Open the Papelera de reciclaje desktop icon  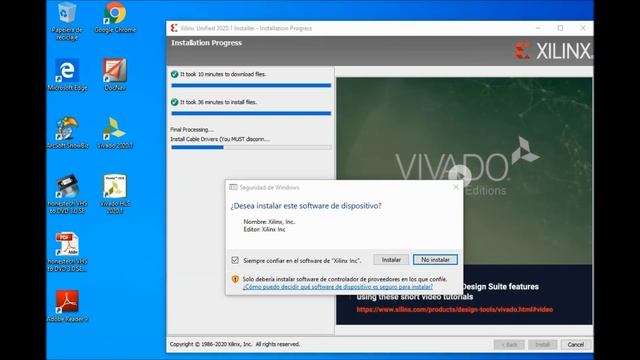[x=67, y=21]
